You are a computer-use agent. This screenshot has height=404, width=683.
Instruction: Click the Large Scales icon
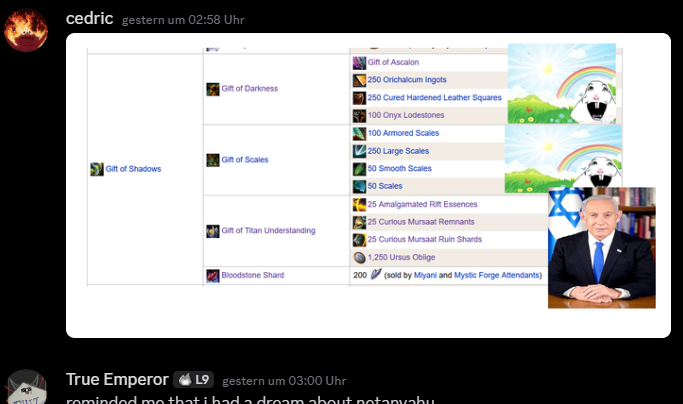(x=359, y=151)
